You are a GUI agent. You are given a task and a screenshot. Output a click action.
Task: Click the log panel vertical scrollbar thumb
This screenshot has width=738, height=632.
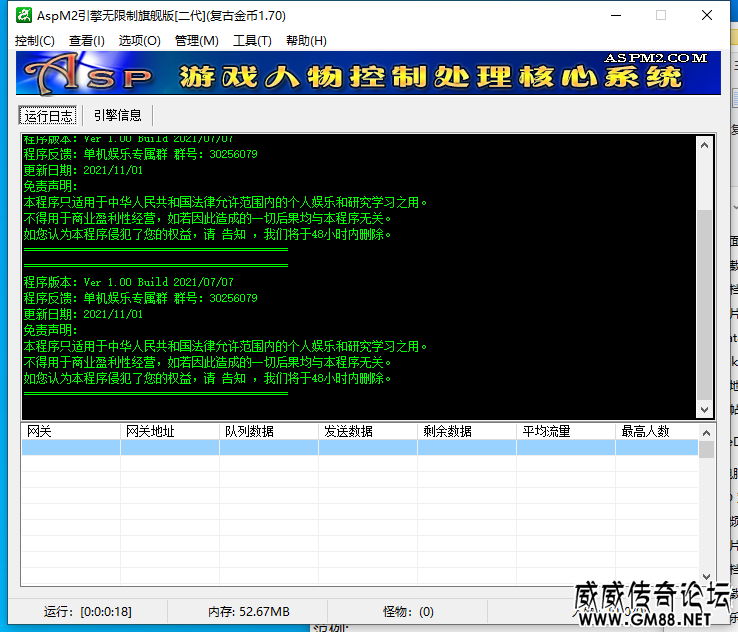click(704, 306)
